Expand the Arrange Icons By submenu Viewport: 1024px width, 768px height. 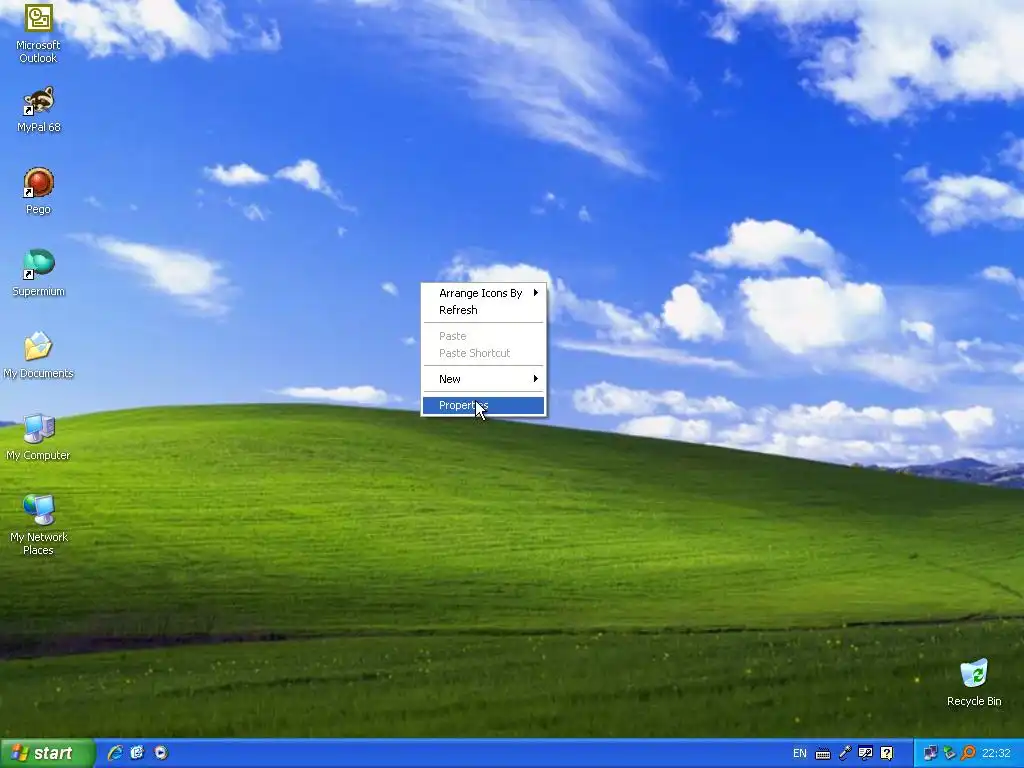click(483, 293)
